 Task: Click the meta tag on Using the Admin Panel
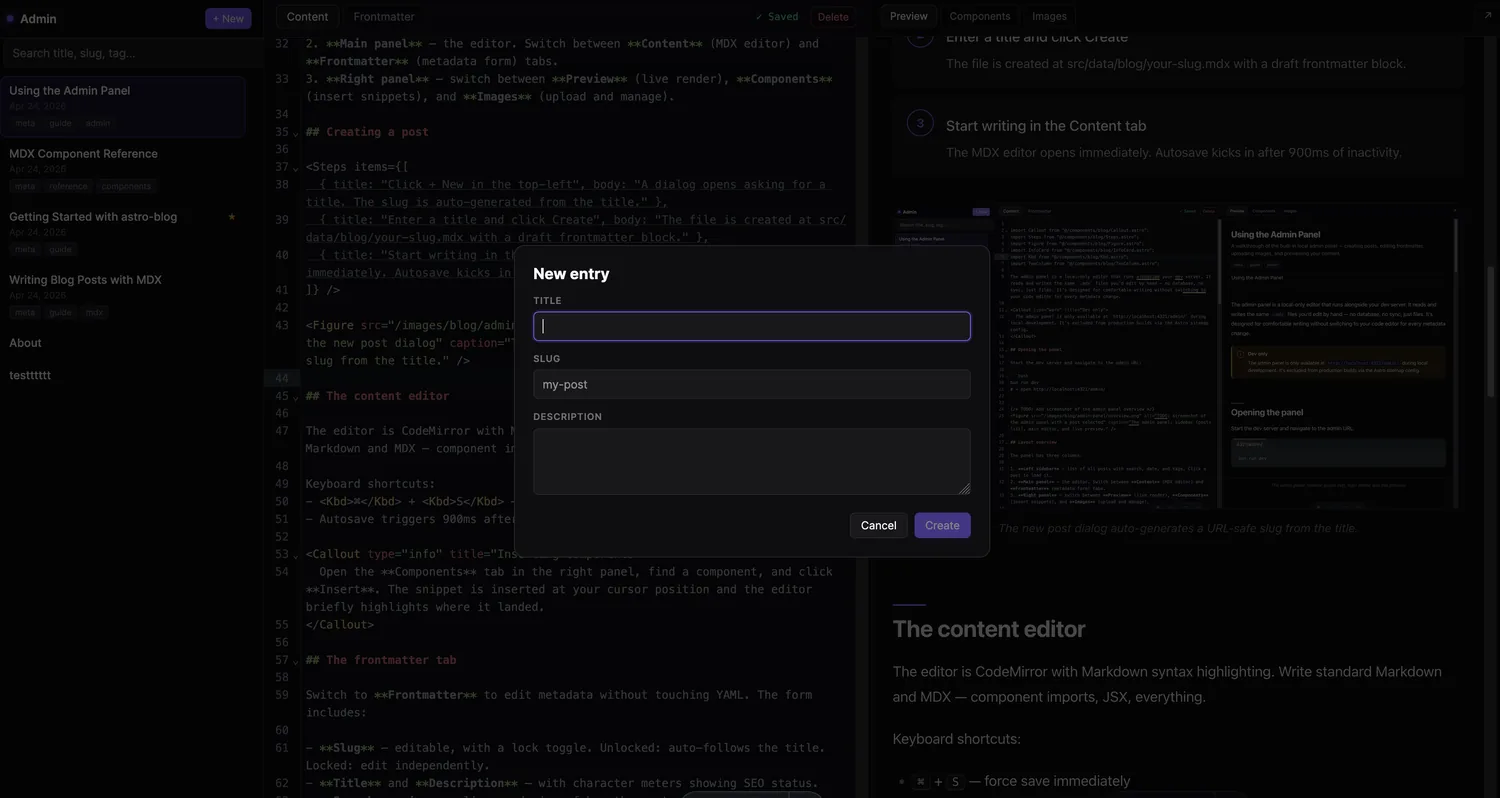tap(24, 123)
